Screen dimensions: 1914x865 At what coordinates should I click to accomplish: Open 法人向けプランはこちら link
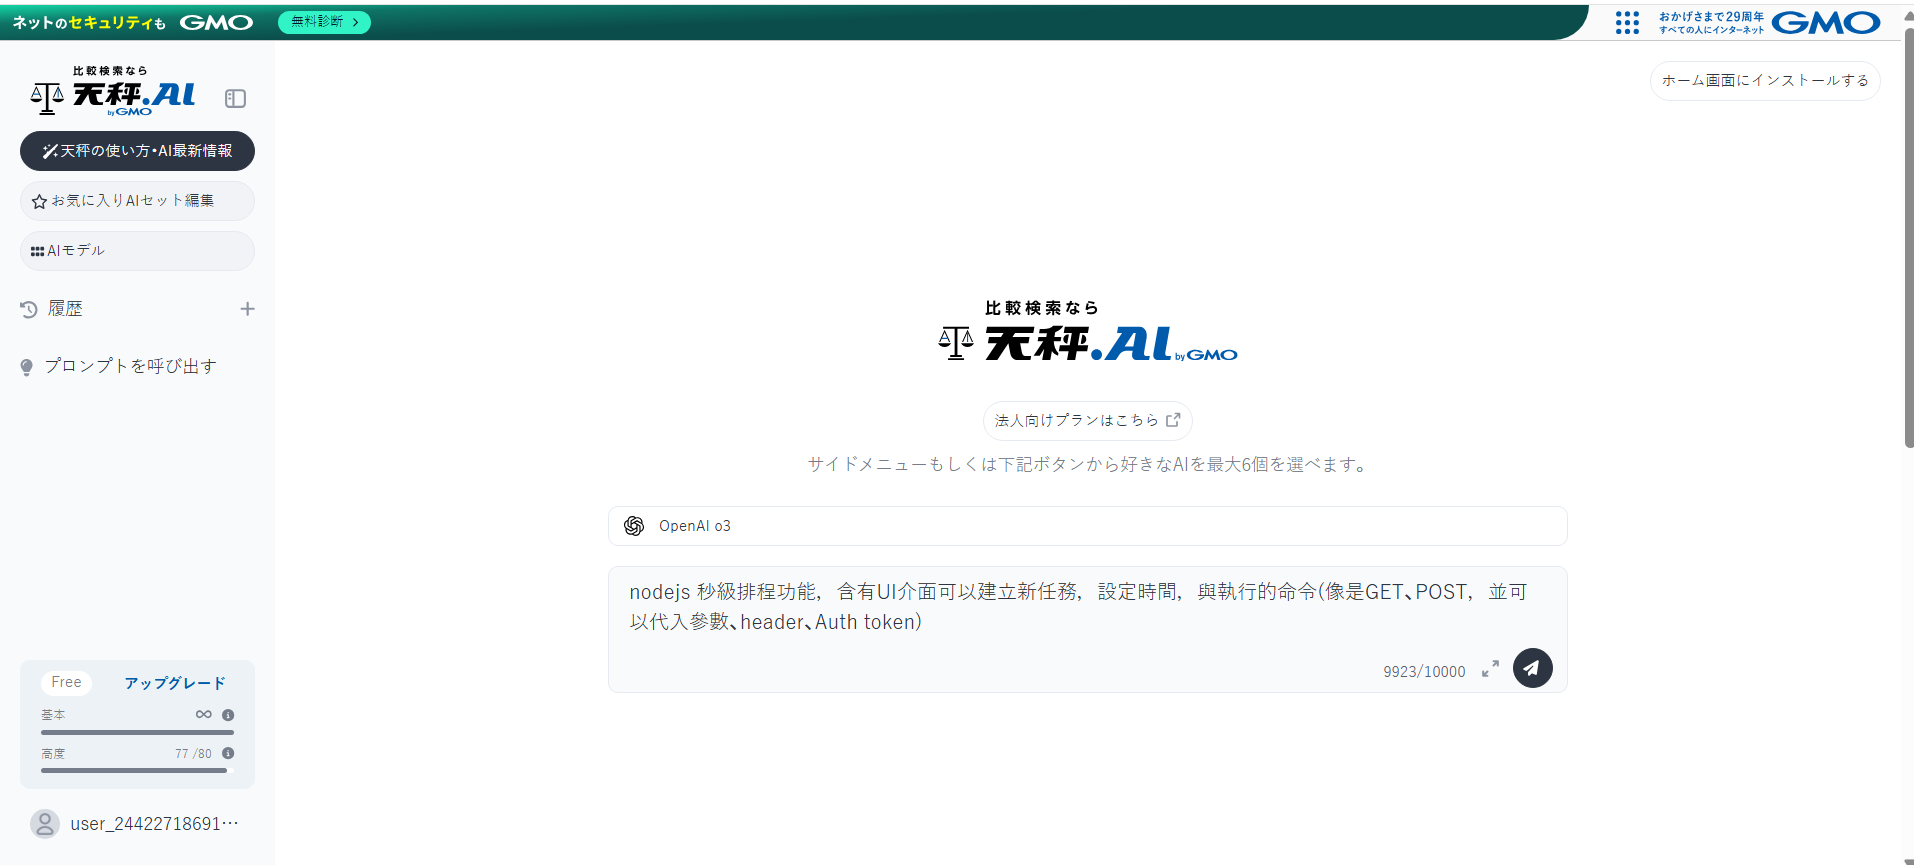(x=1088, y=421)
